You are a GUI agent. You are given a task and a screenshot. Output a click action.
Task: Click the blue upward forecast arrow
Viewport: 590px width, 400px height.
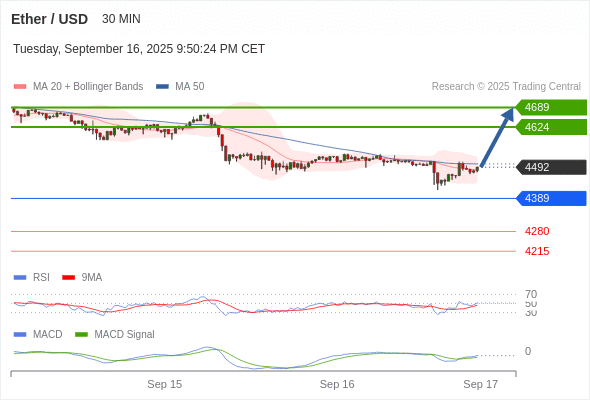point(497,137)
